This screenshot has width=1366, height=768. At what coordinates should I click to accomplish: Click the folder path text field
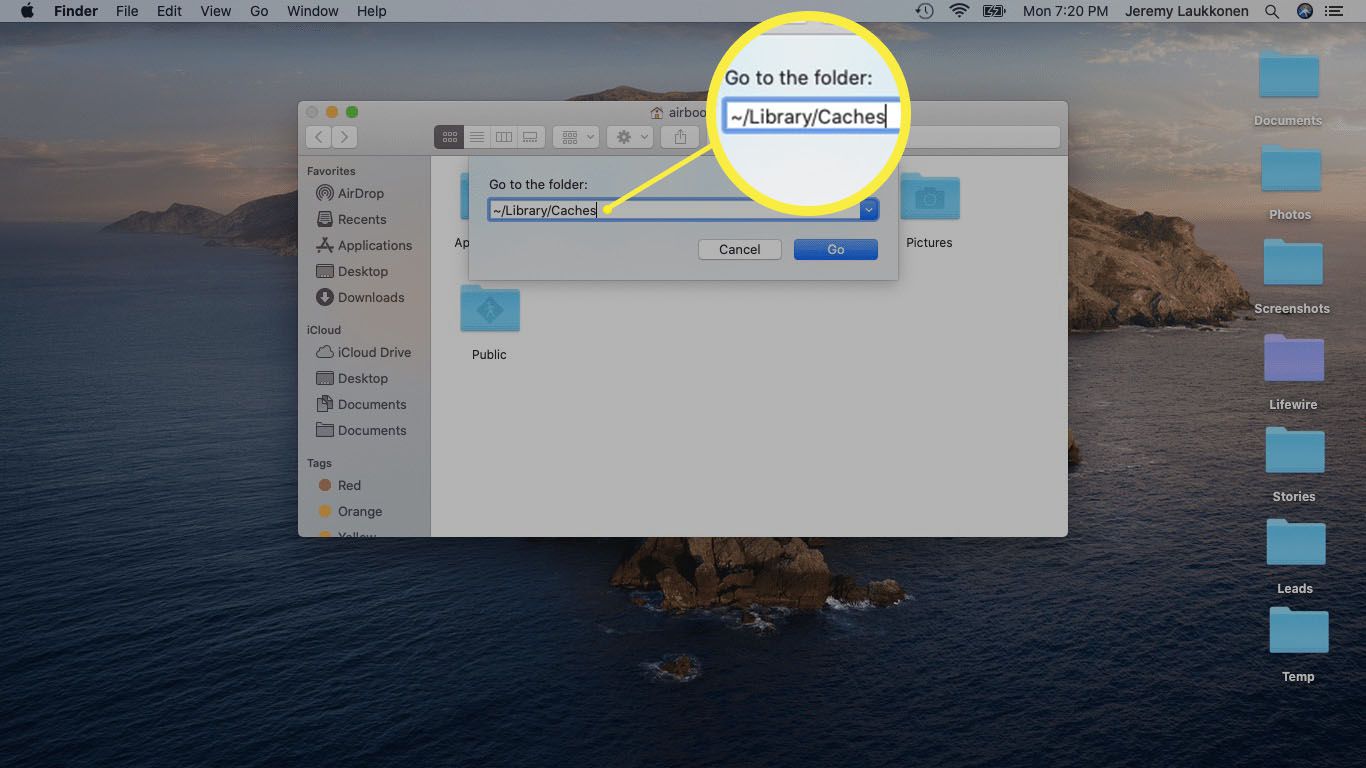[673, 210]
